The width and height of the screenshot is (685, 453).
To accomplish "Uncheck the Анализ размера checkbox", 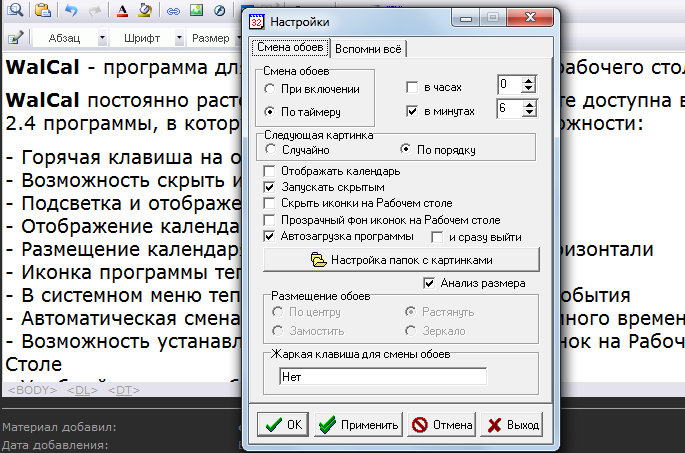I will 429,283.
